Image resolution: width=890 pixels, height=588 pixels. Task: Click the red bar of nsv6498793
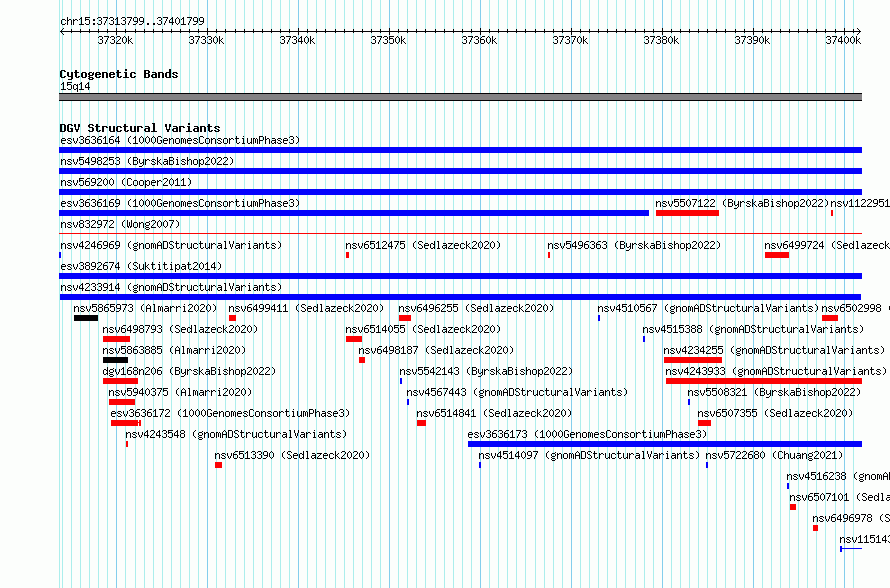116,339
